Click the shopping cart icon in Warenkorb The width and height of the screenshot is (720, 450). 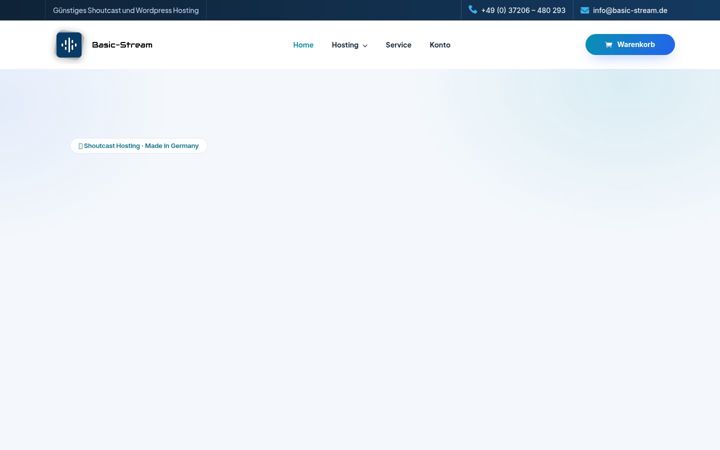click(609, 45)
